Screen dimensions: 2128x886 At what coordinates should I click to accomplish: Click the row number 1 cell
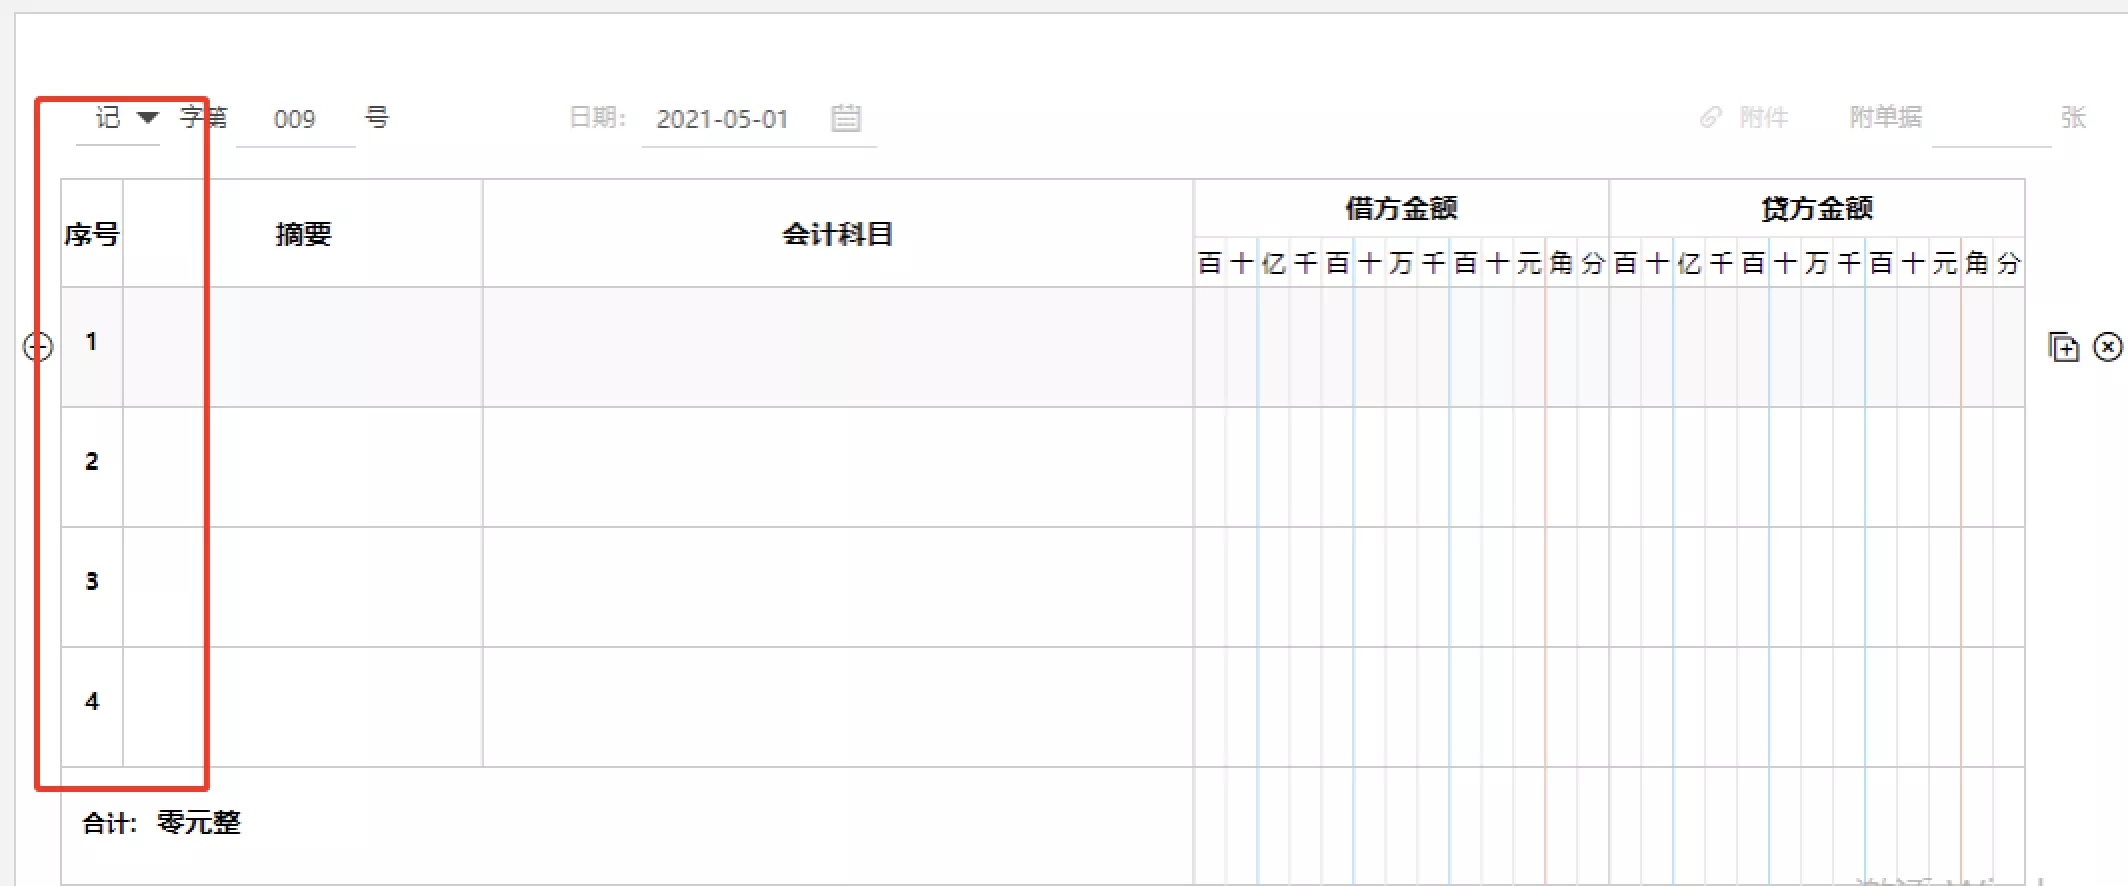92,347
